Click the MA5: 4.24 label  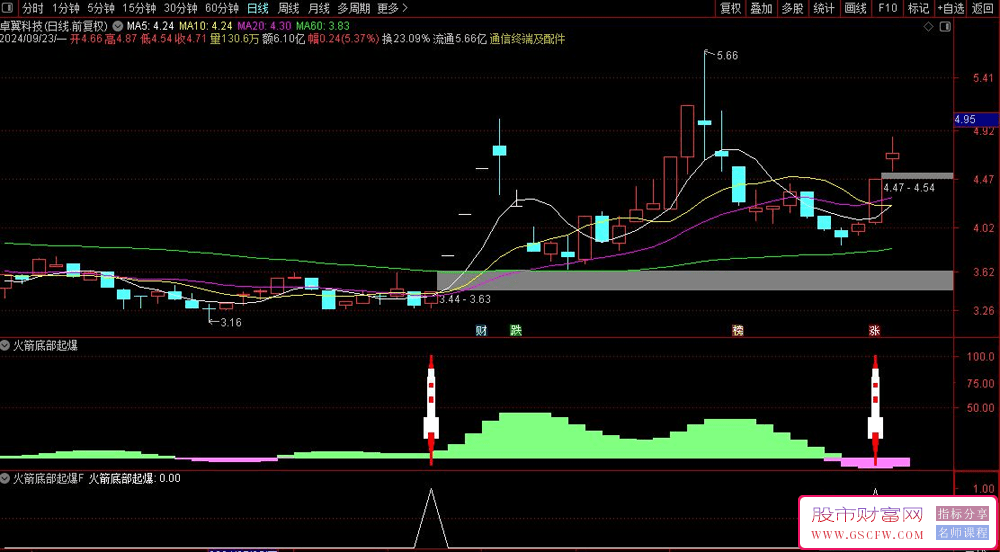(x=149, y=27)
